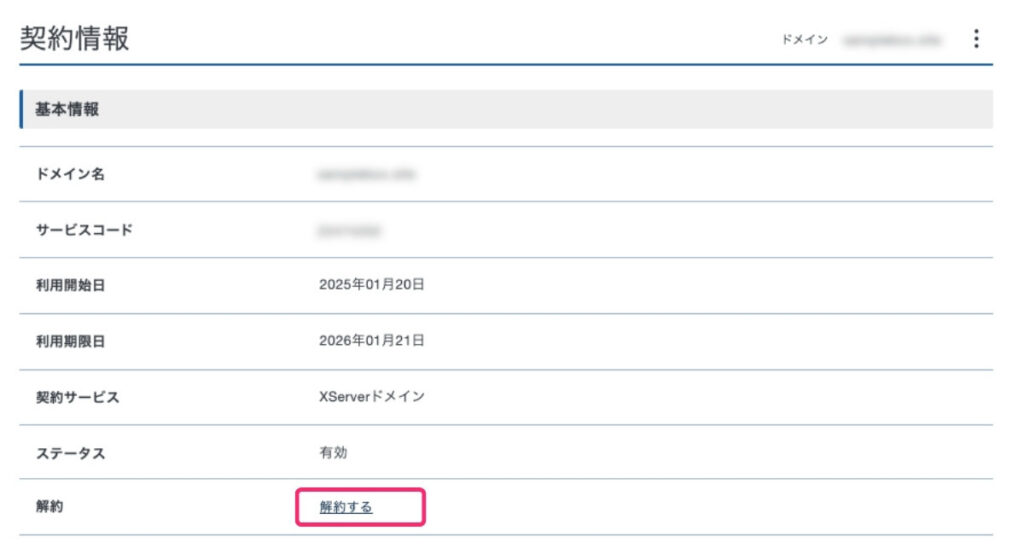
Task: Click the ドメイン label in the header
Action: point(804,40)
